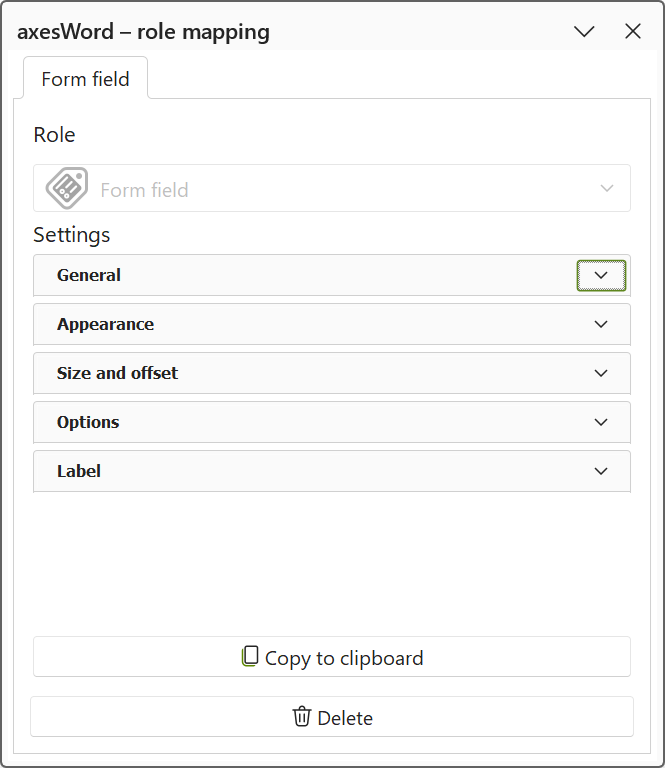Expand the General settings chevron

click(x=601, y=275)
